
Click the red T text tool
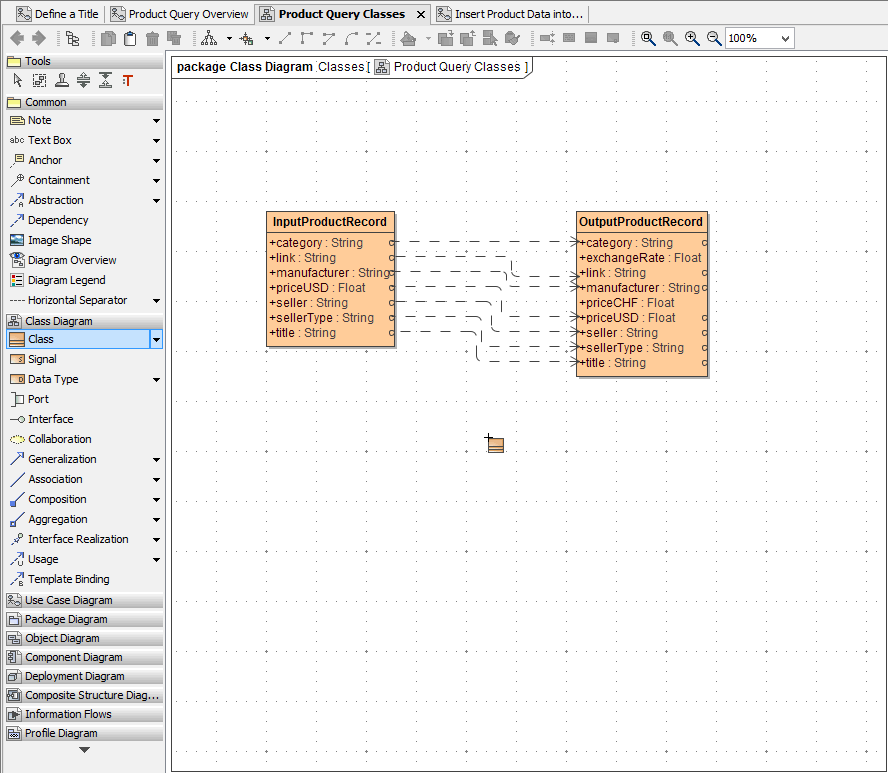(127, 81)
